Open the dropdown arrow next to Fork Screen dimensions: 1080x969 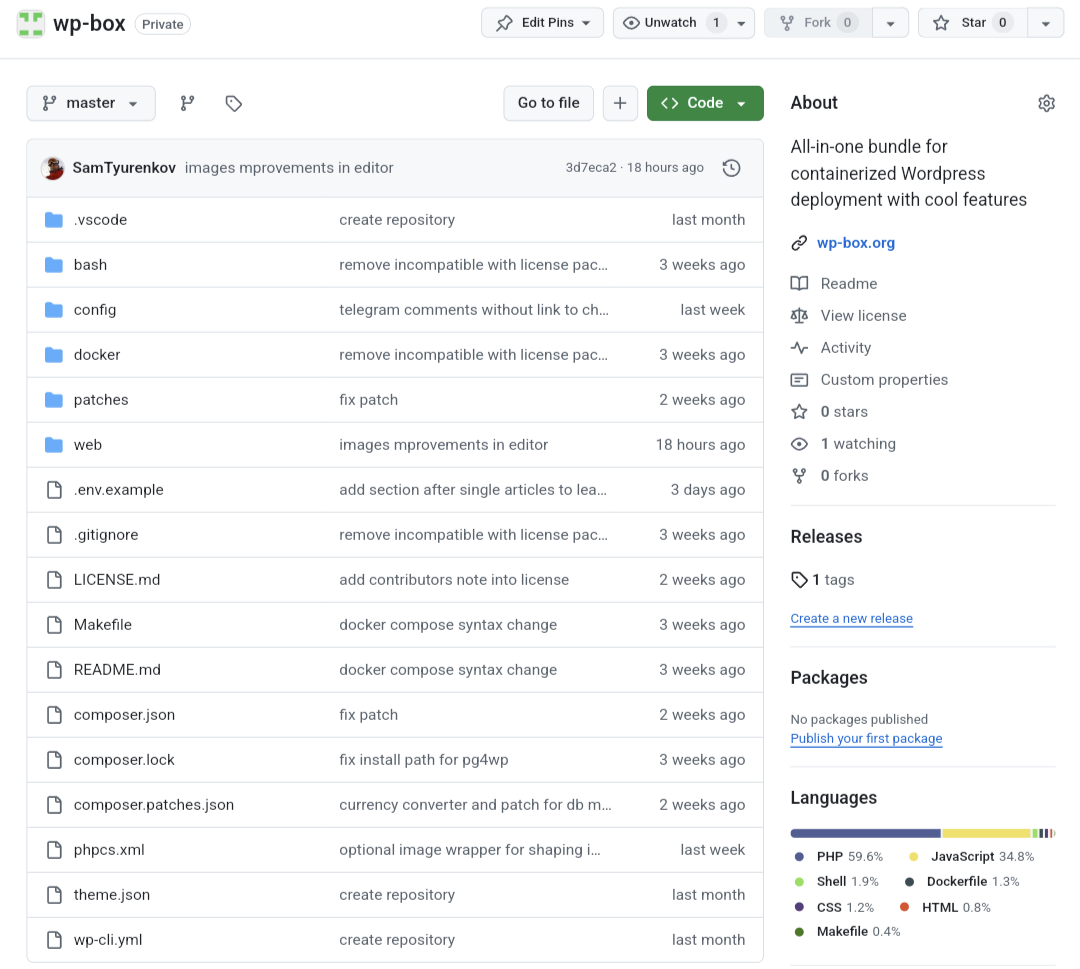tap(891, 23)
